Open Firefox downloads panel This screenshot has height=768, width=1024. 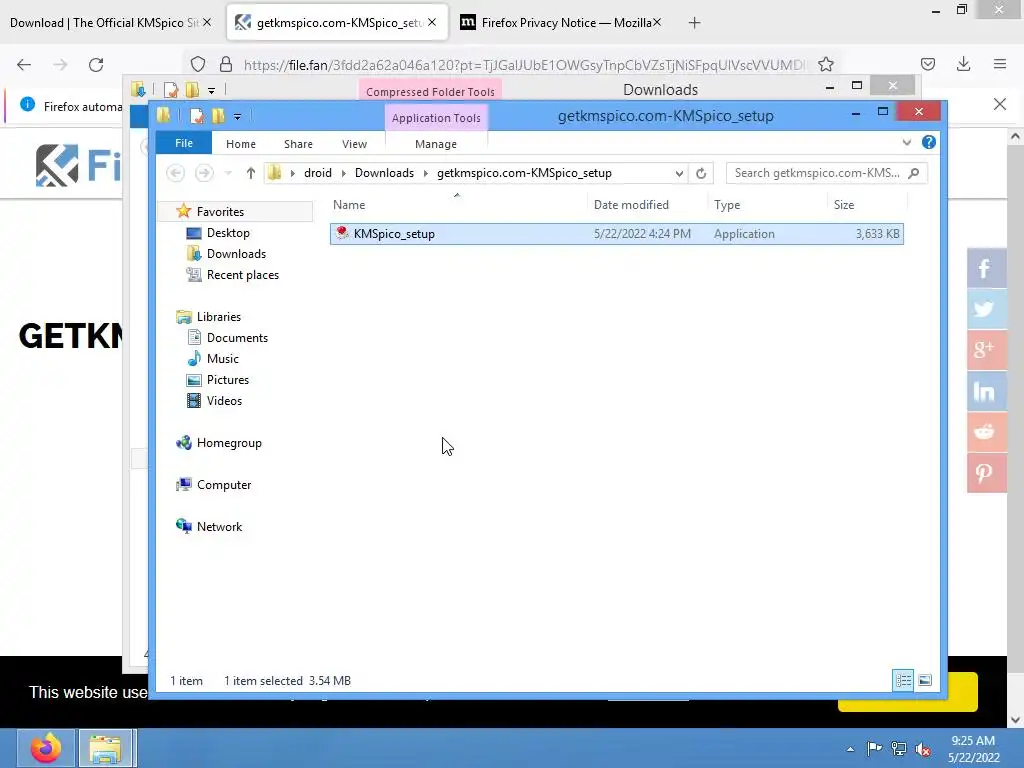pos(963,64)
